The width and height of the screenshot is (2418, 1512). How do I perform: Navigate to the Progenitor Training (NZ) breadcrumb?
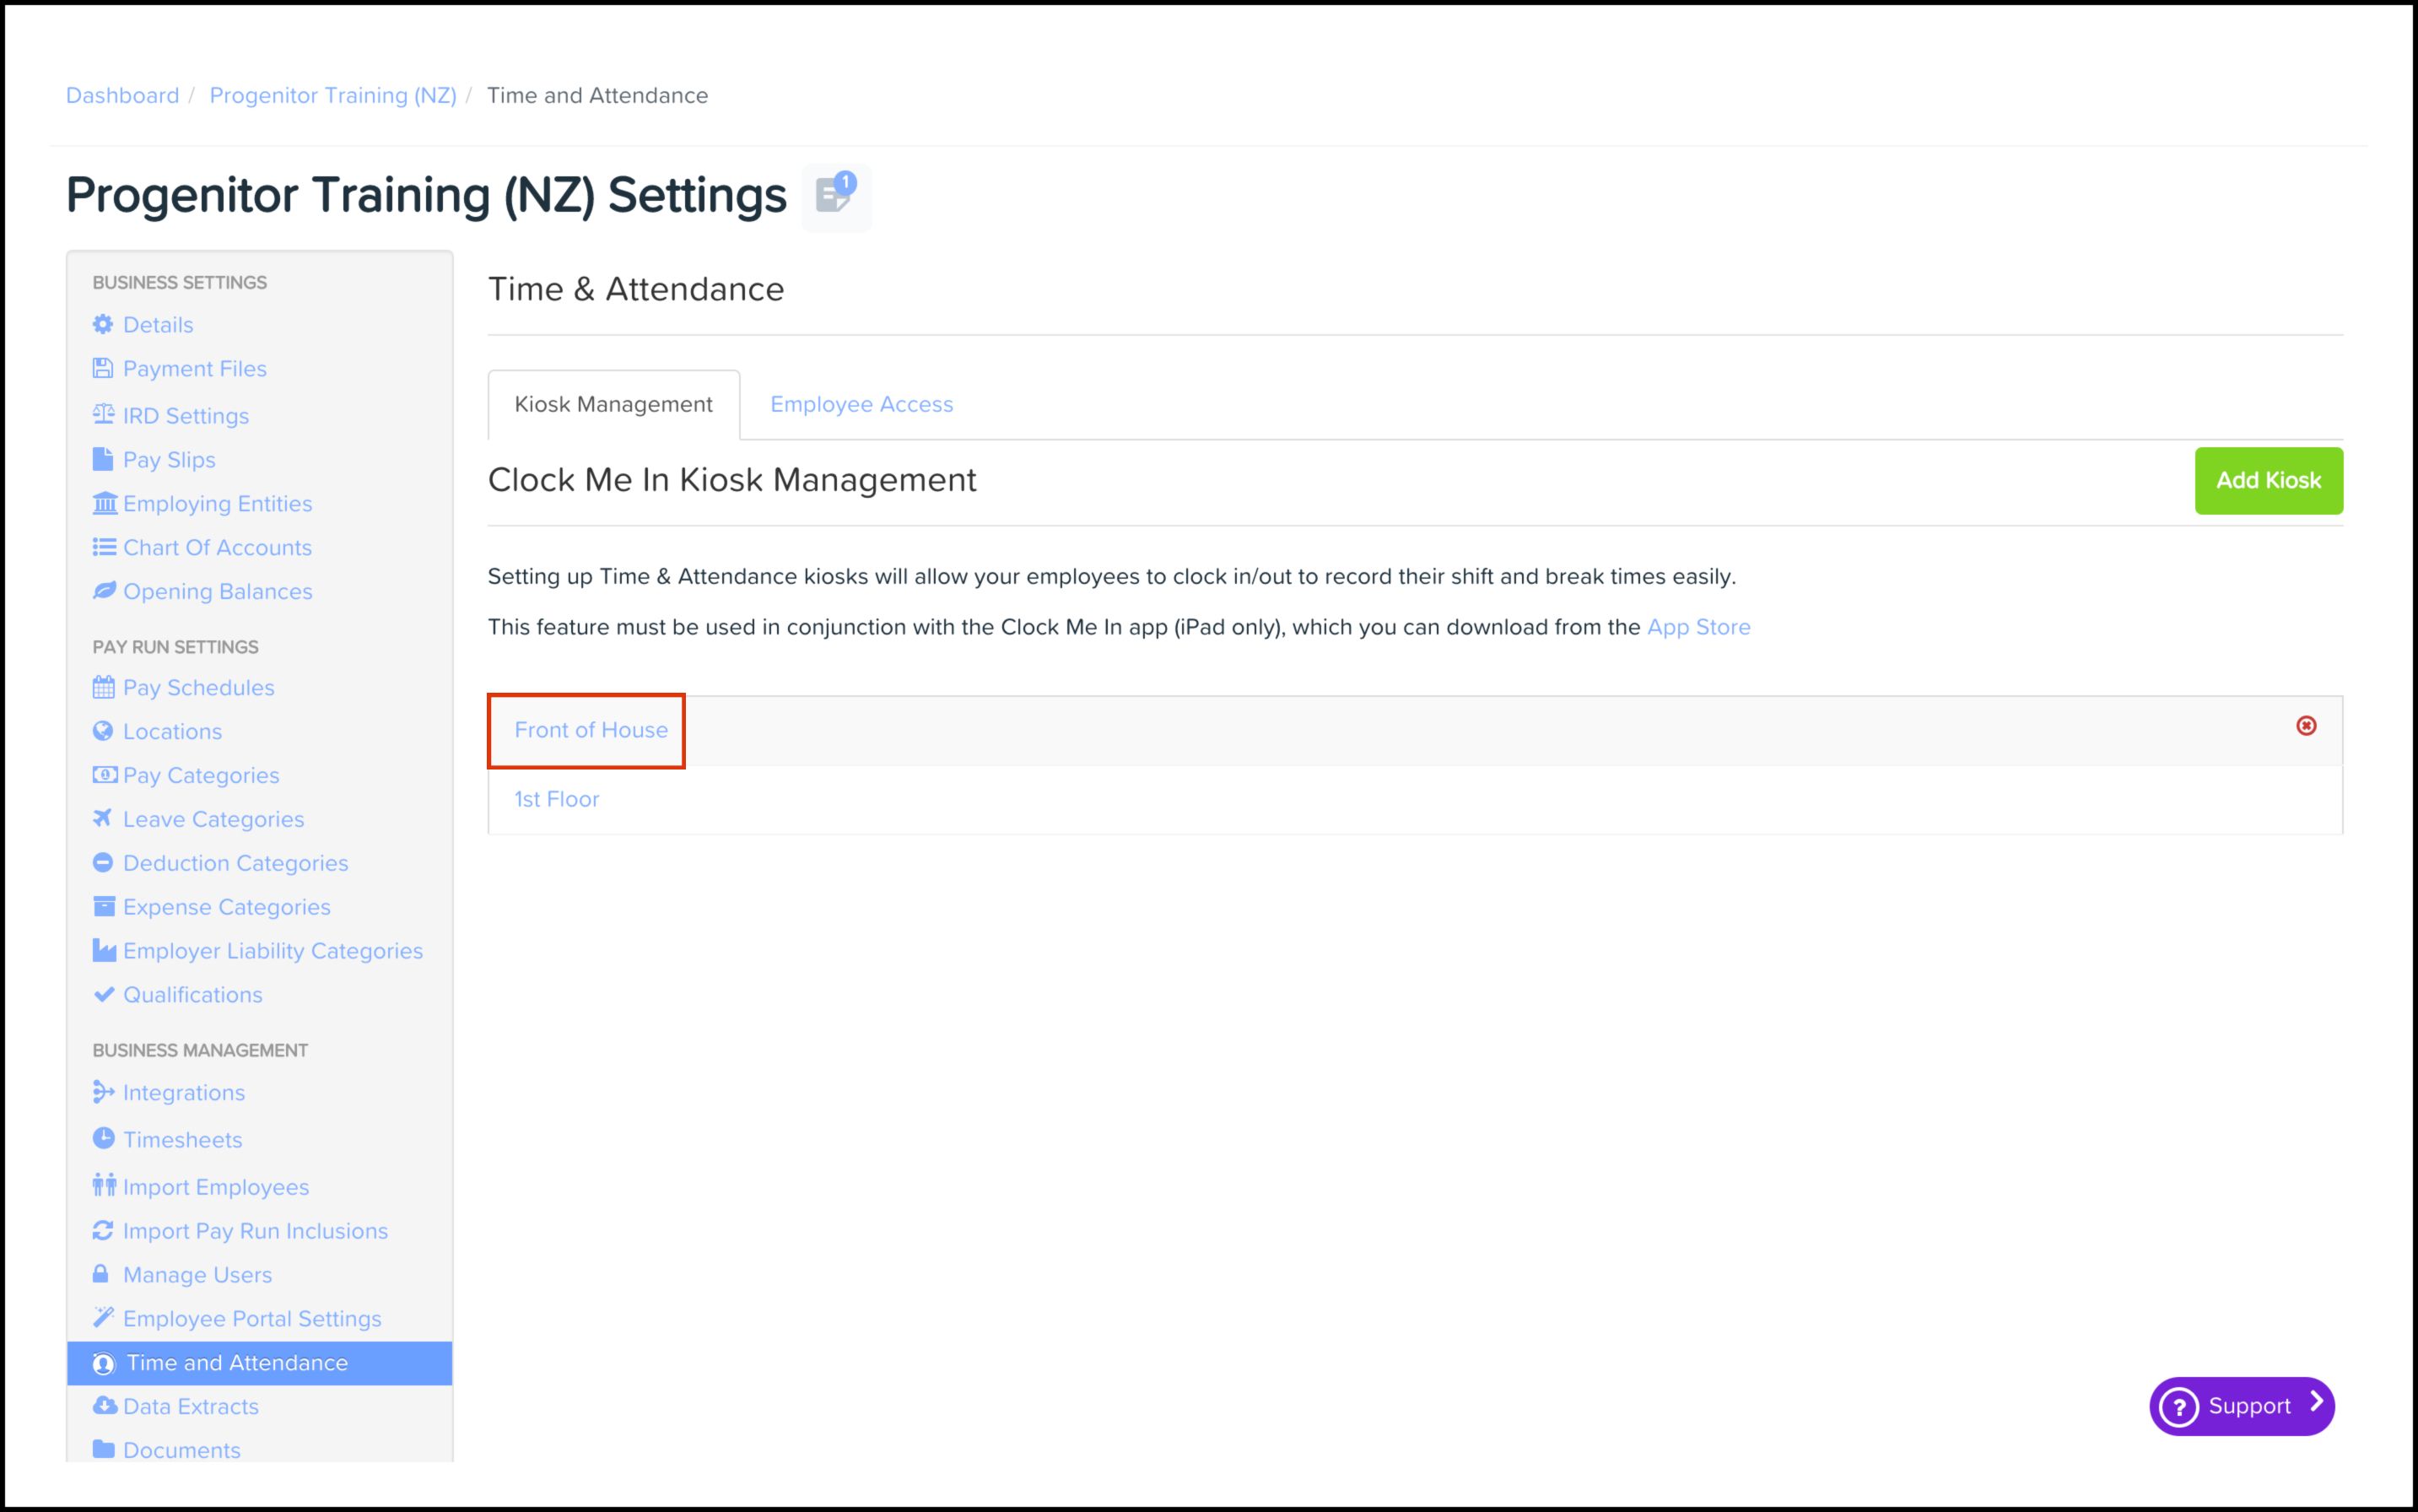pos(333,95)
